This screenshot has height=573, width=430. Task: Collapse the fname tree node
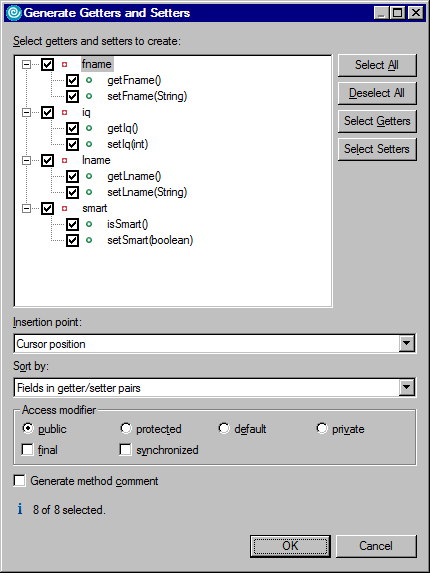(x=26, y=65)
